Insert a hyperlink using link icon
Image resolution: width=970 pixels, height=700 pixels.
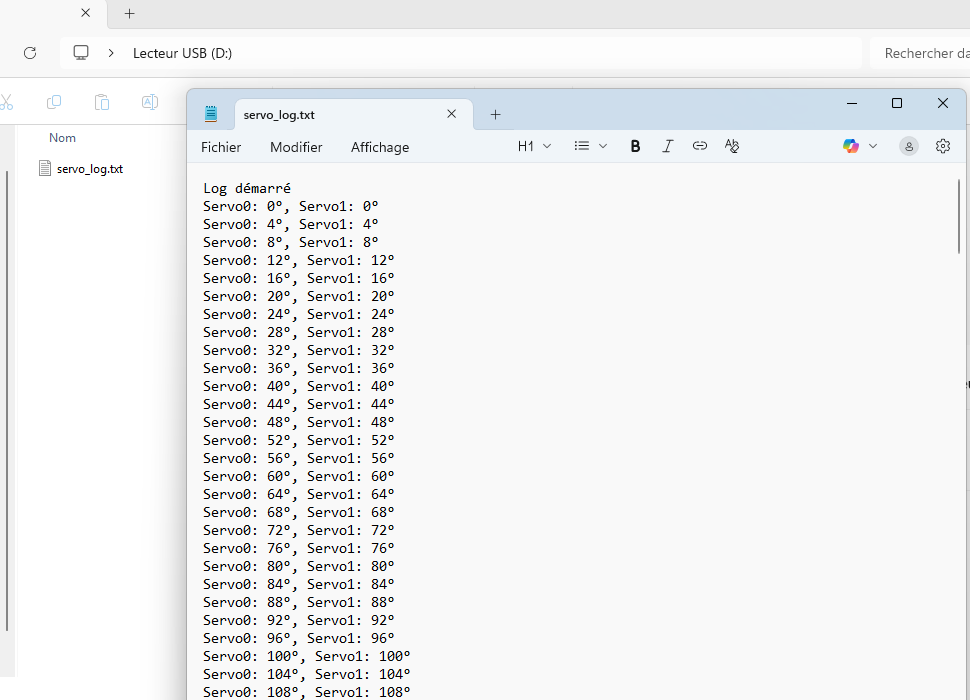tap(700, 146)
